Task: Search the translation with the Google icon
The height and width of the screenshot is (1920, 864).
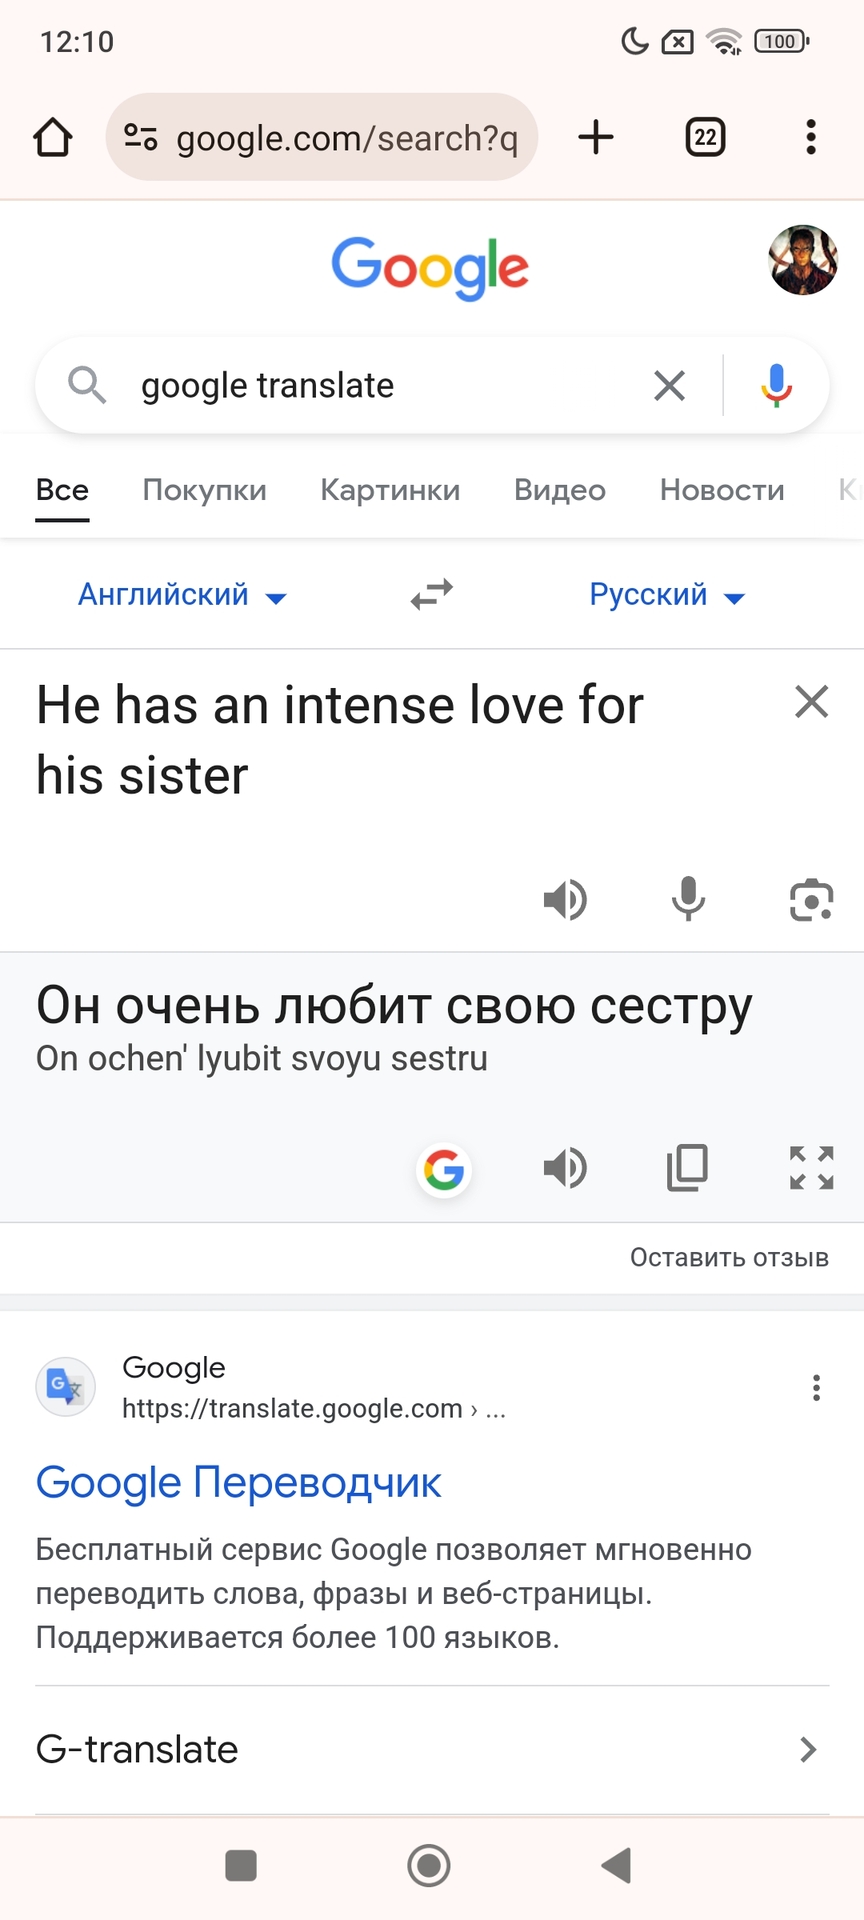Action: 444,1169
